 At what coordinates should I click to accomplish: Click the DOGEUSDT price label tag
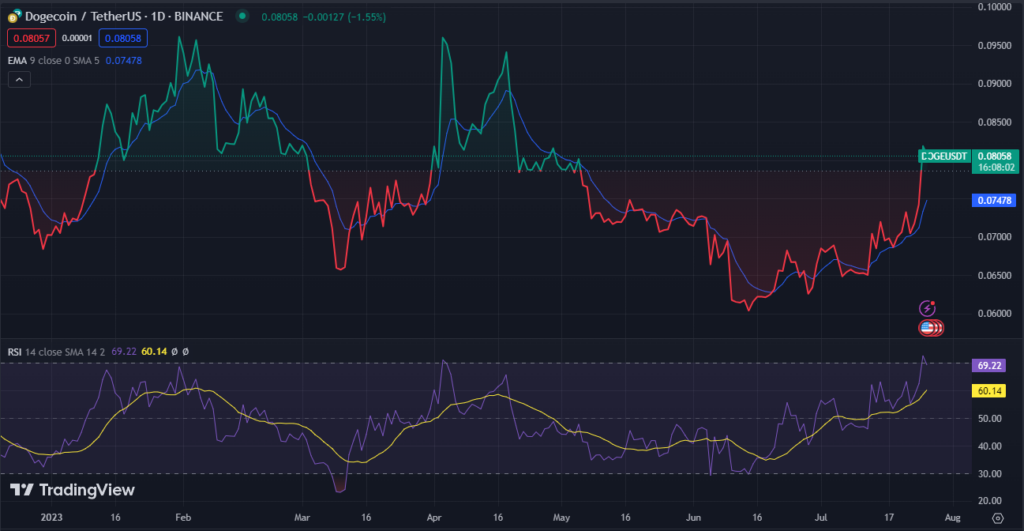pos(944,156)
